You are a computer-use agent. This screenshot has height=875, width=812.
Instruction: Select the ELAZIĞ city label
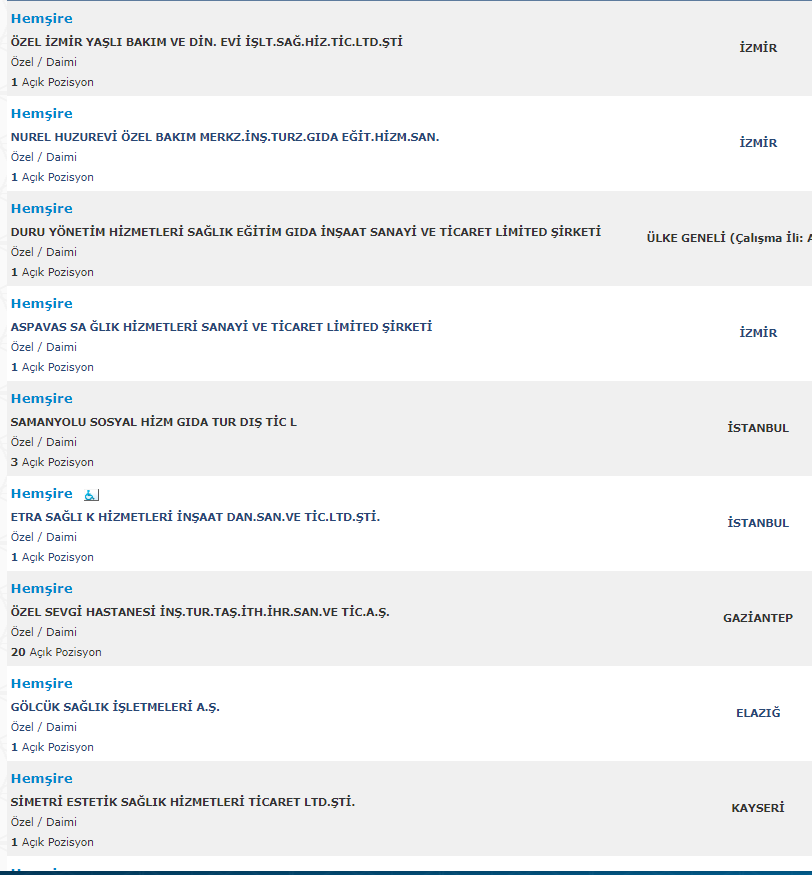(x=758, y=713)
